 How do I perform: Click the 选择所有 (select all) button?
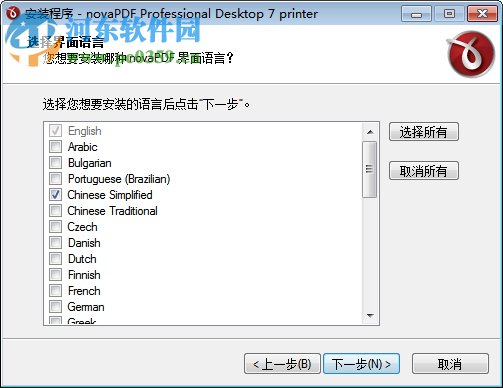tap(424, 132)
